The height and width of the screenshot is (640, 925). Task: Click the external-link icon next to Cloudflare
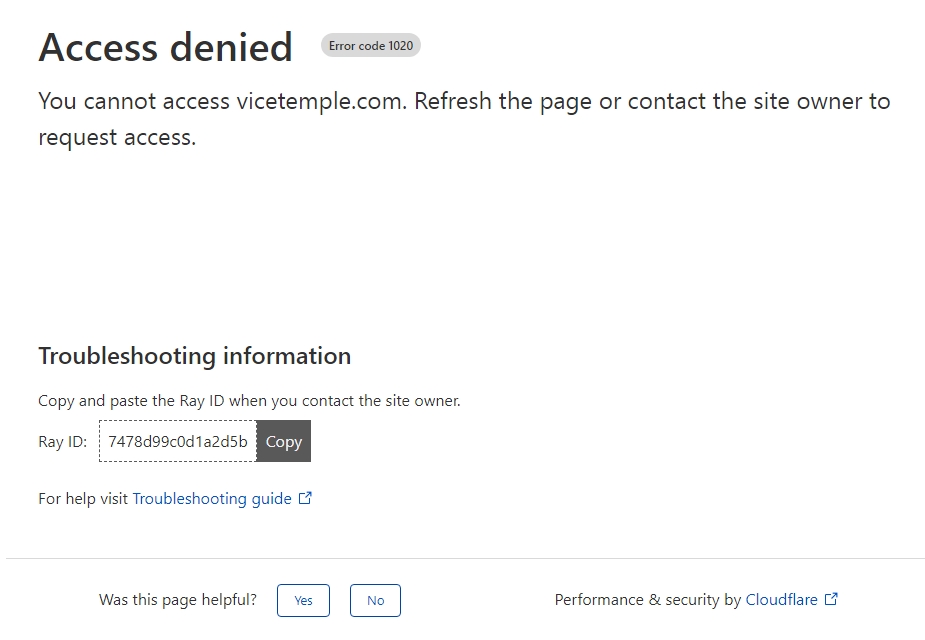[831, 599]
